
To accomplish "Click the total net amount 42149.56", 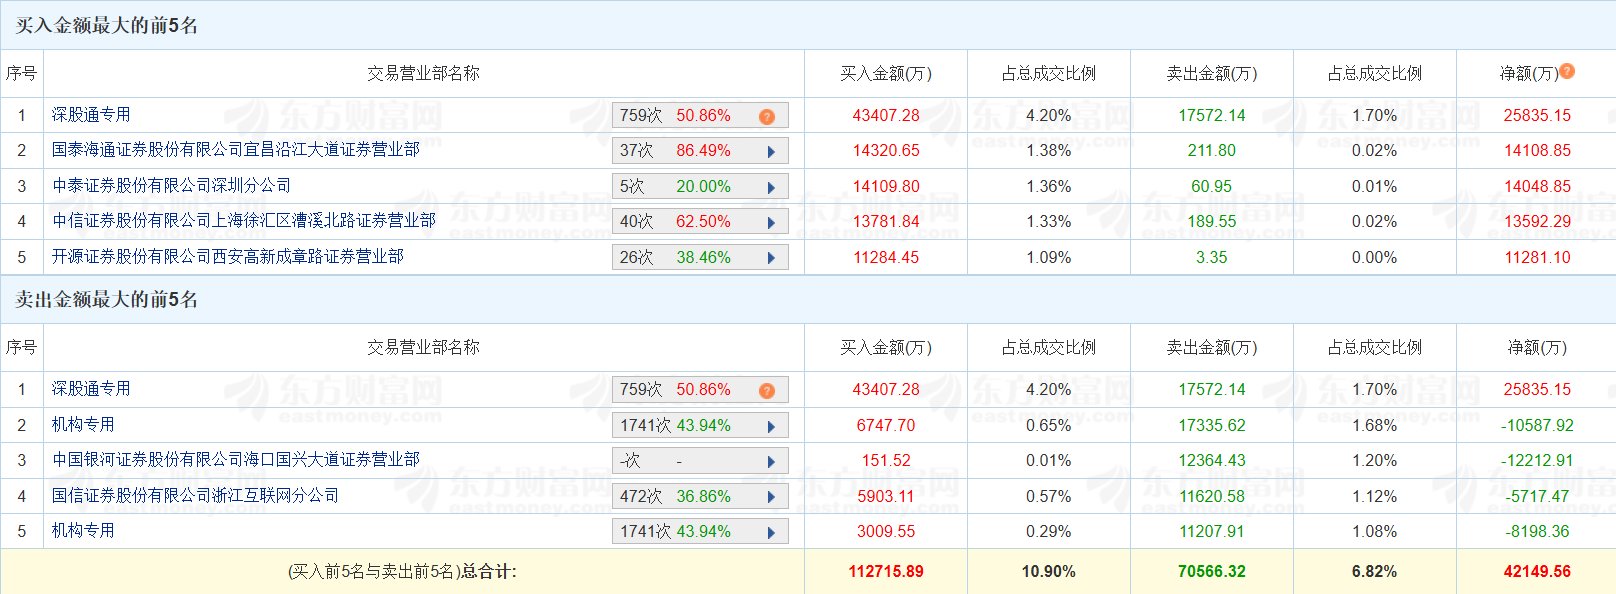I will [x=1536, y=572].
